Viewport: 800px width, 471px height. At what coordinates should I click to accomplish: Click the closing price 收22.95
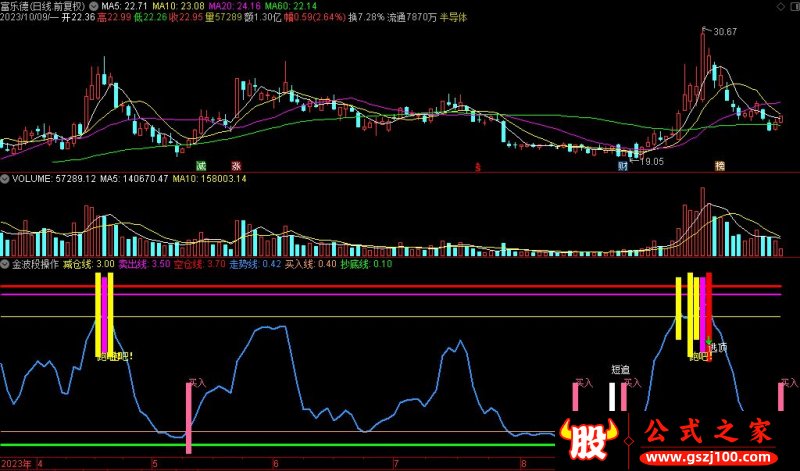pos(186,18)
